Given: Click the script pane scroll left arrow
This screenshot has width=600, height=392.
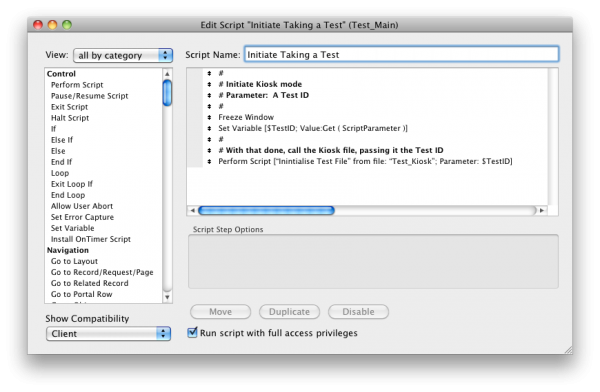Looking at the screenshot, I should point(192,210).
